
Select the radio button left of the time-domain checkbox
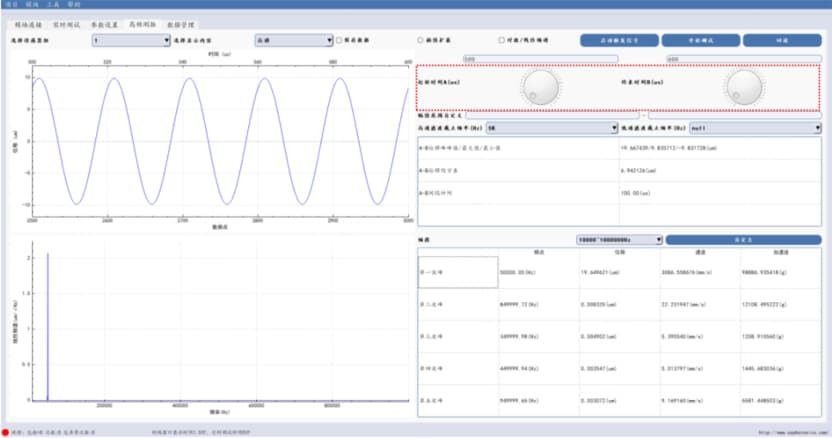[420, 41]
